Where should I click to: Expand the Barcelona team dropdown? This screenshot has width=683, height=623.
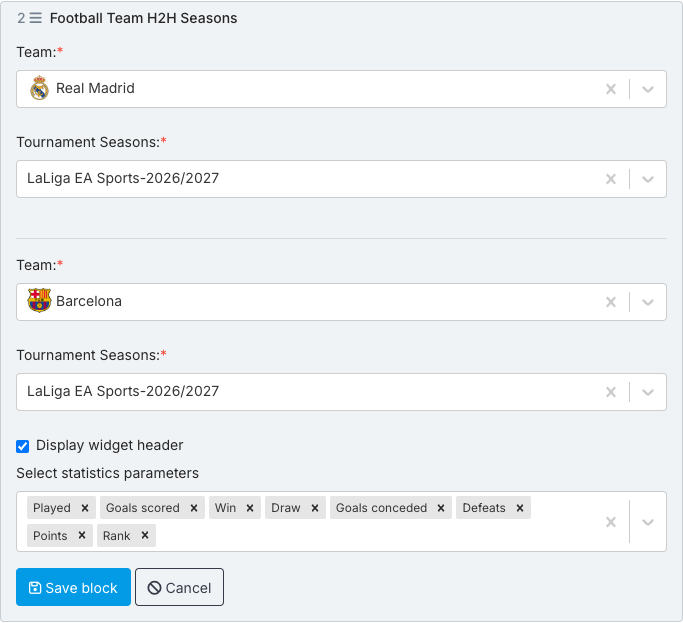648,302
